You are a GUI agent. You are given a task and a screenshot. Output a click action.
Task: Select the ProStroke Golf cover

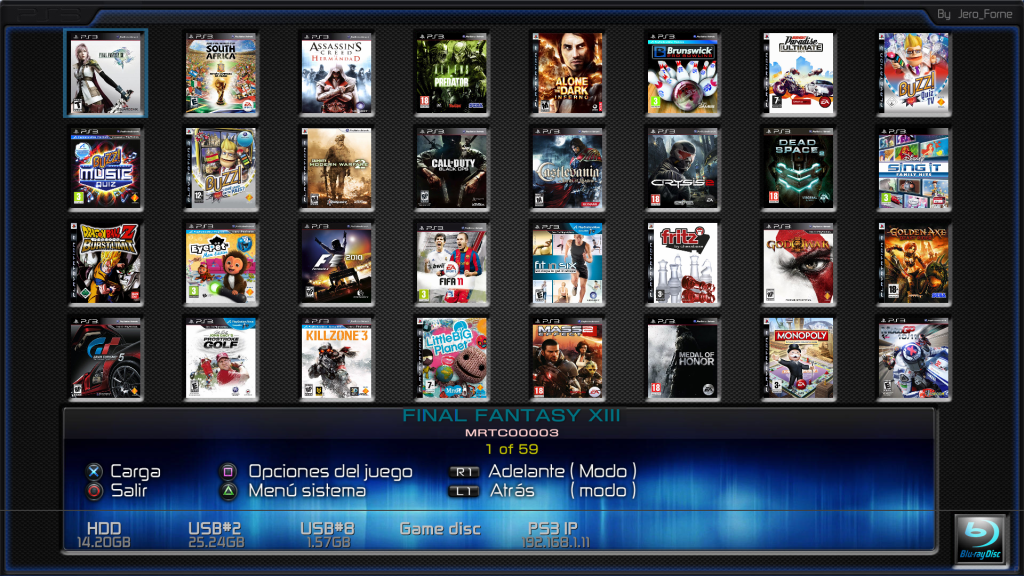221,359
